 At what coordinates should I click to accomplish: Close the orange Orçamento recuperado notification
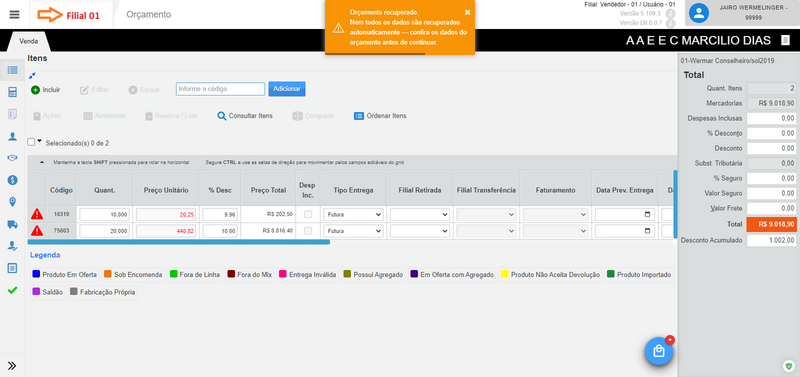pyautogui.click(x=467, y=12)
